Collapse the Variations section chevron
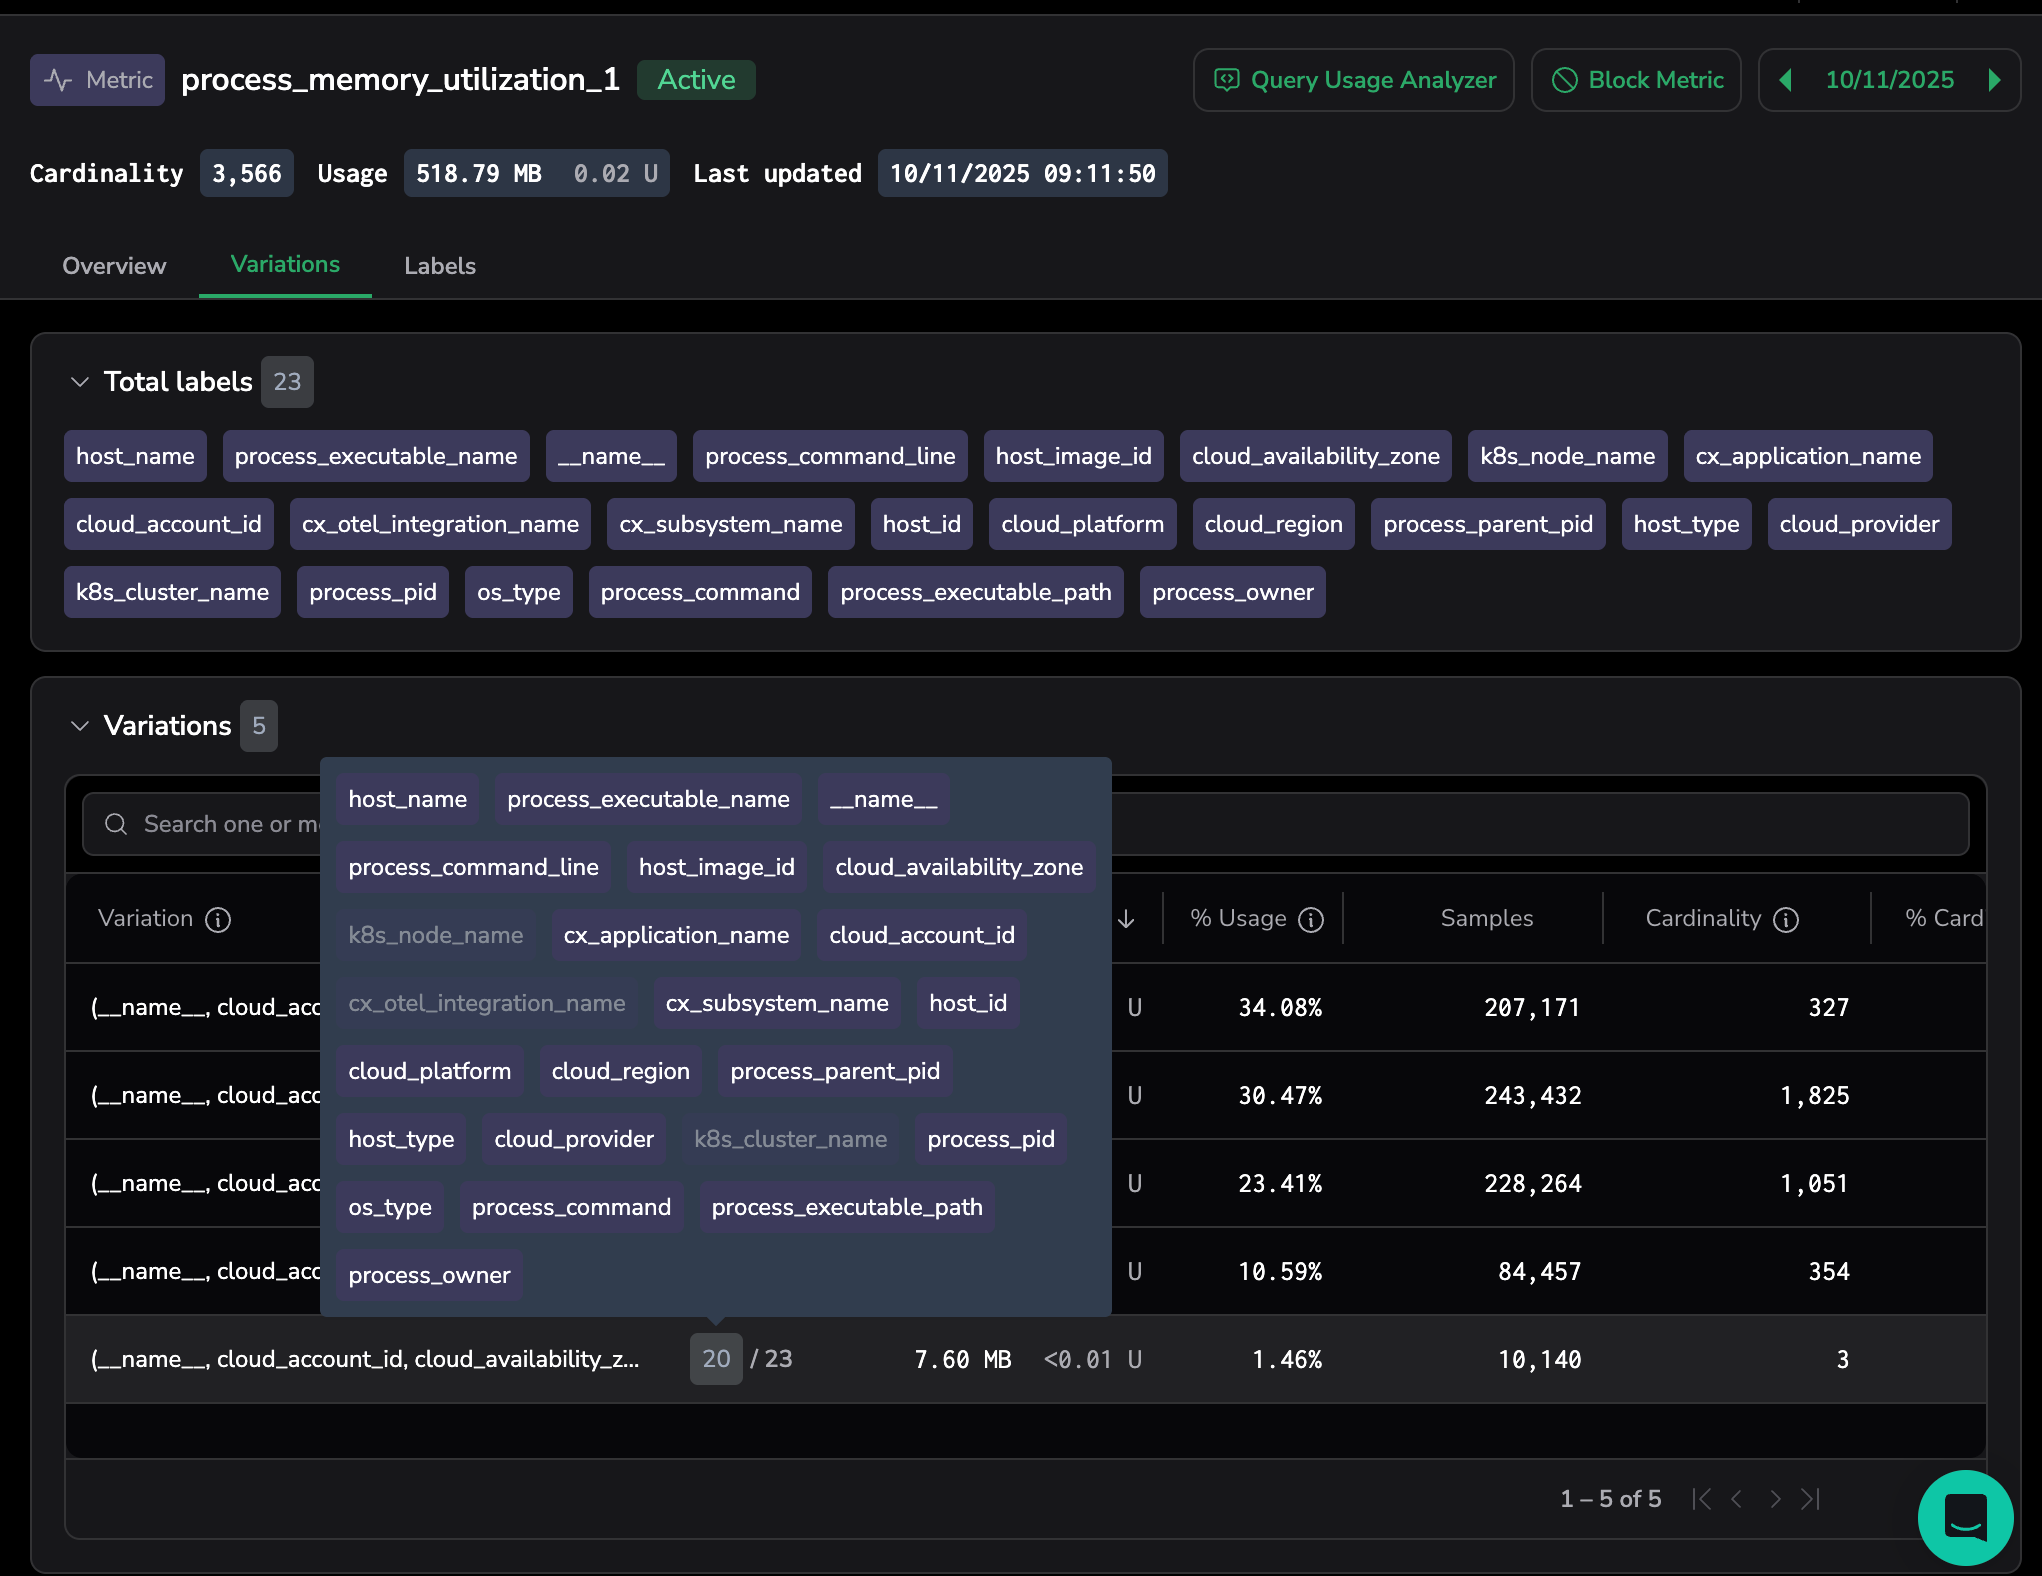This screenshot has width=2042, height=1576. tap(80, 726)
